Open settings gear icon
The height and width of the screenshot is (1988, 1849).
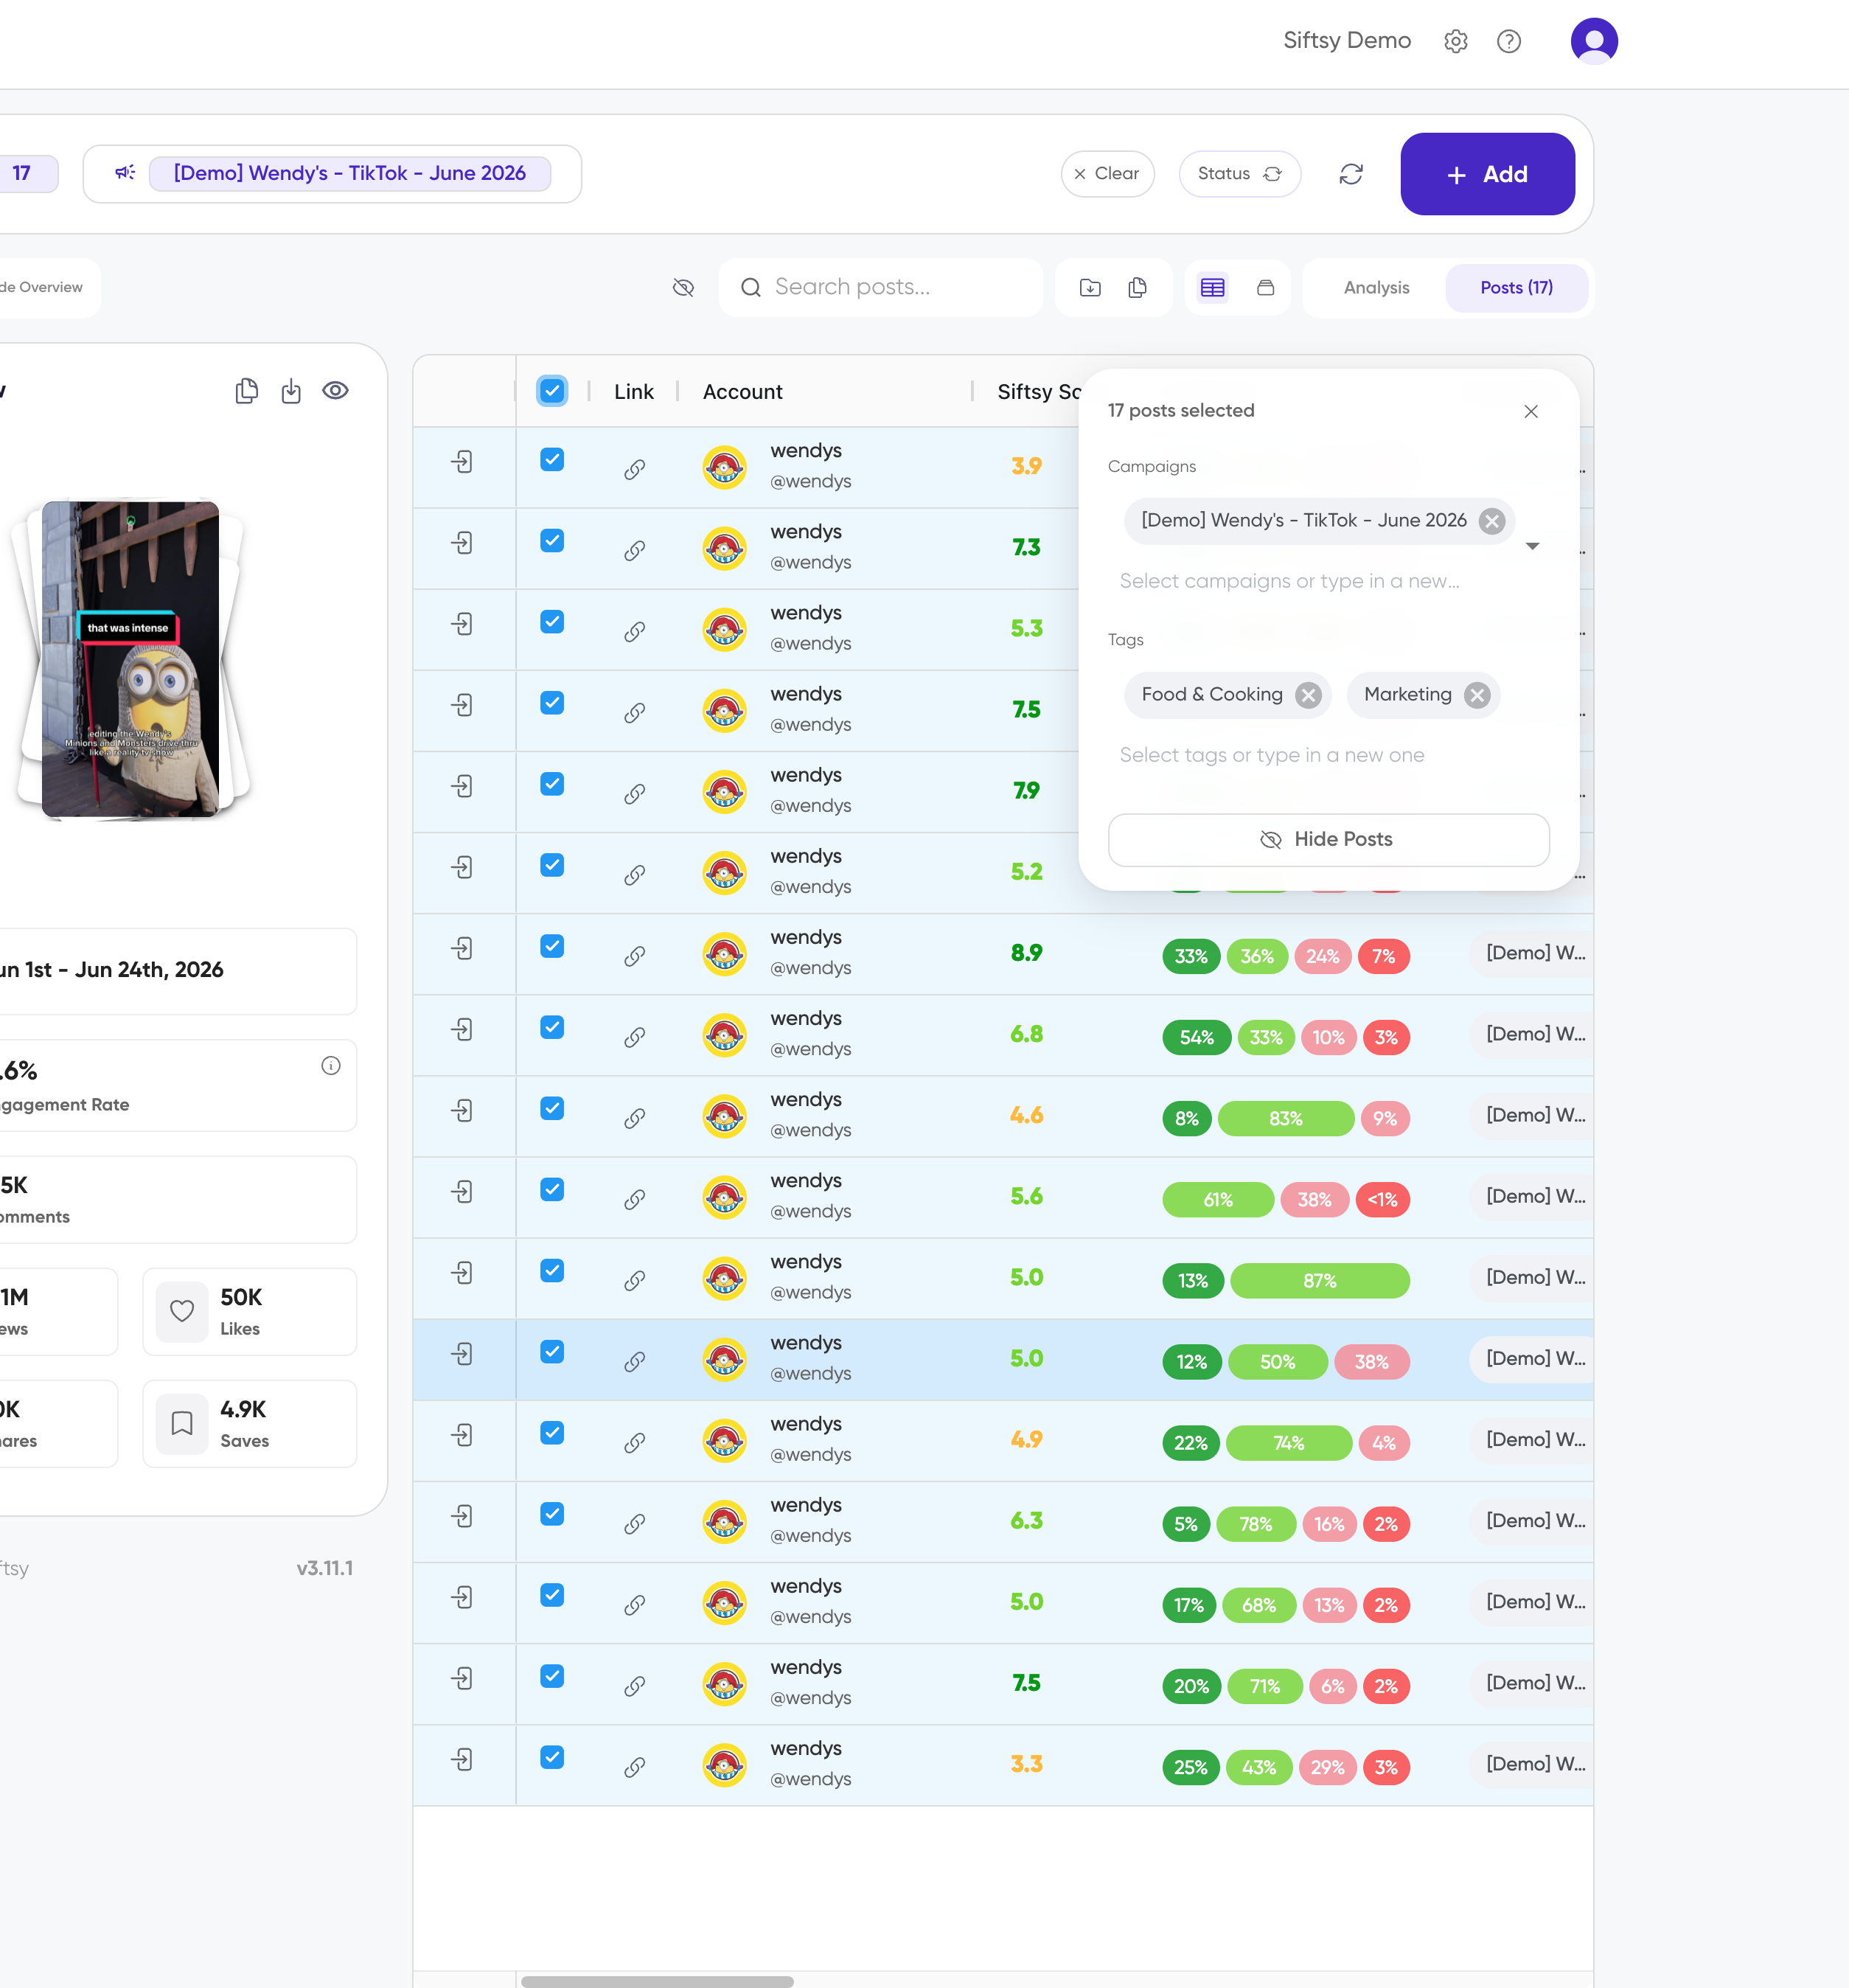point(1455,41)
